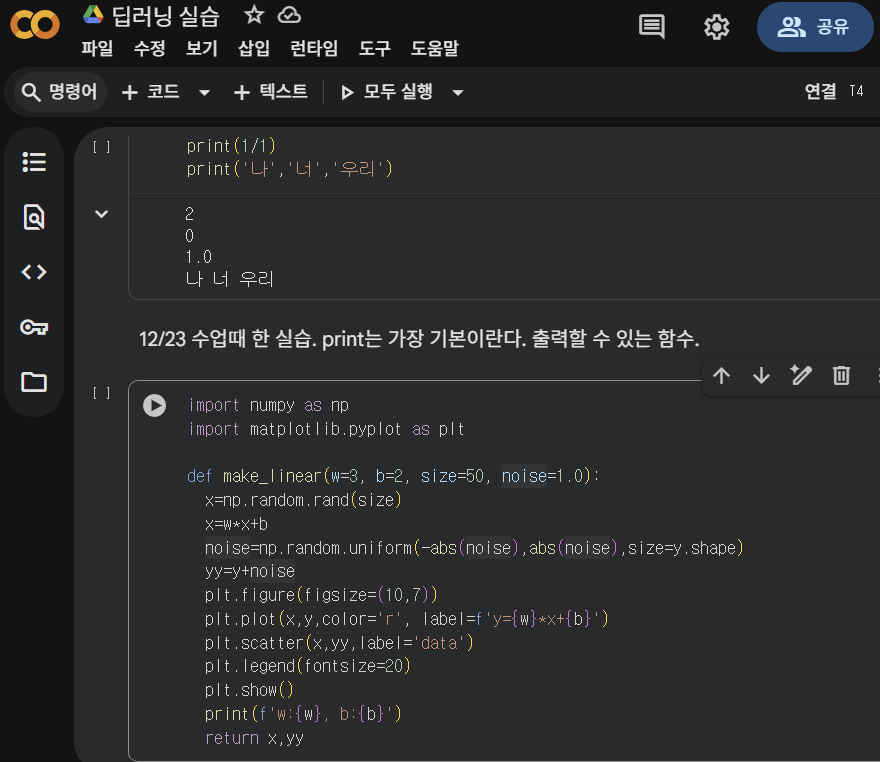Screen dimensions: 880x762
Task: Run the code cell with the play button
Action: coord(153,404)
